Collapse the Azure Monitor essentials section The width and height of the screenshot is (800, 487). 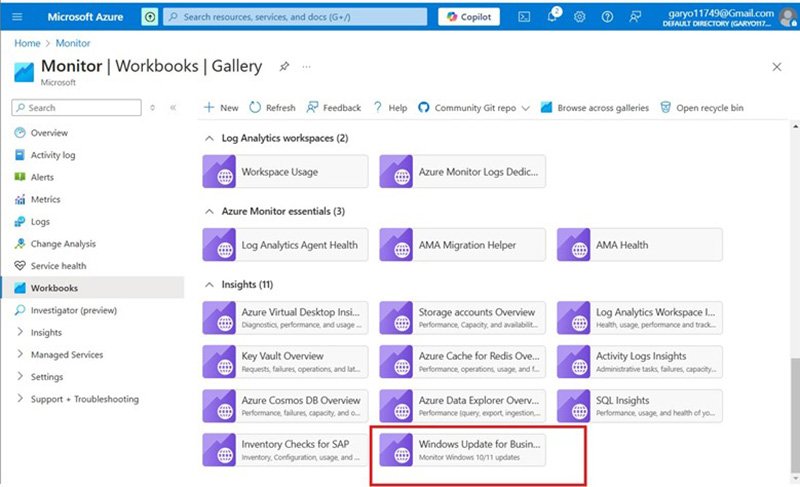(209, 211)
